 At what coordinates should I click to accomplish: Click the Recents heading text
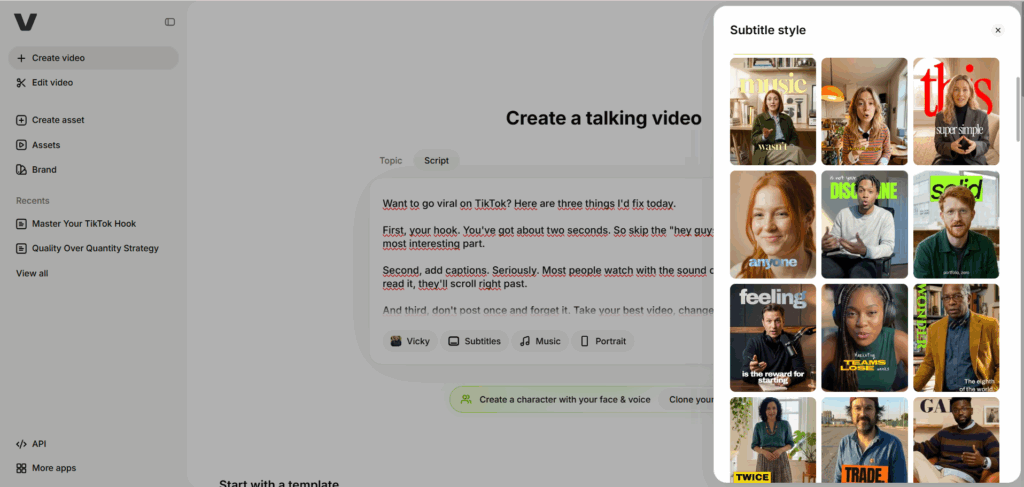click(x=33, y=201)
